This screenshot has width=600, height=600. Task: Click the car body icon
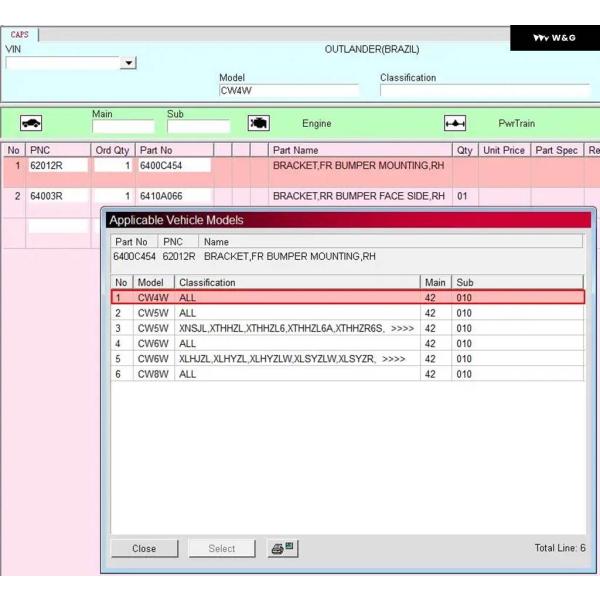click(31, 124)
